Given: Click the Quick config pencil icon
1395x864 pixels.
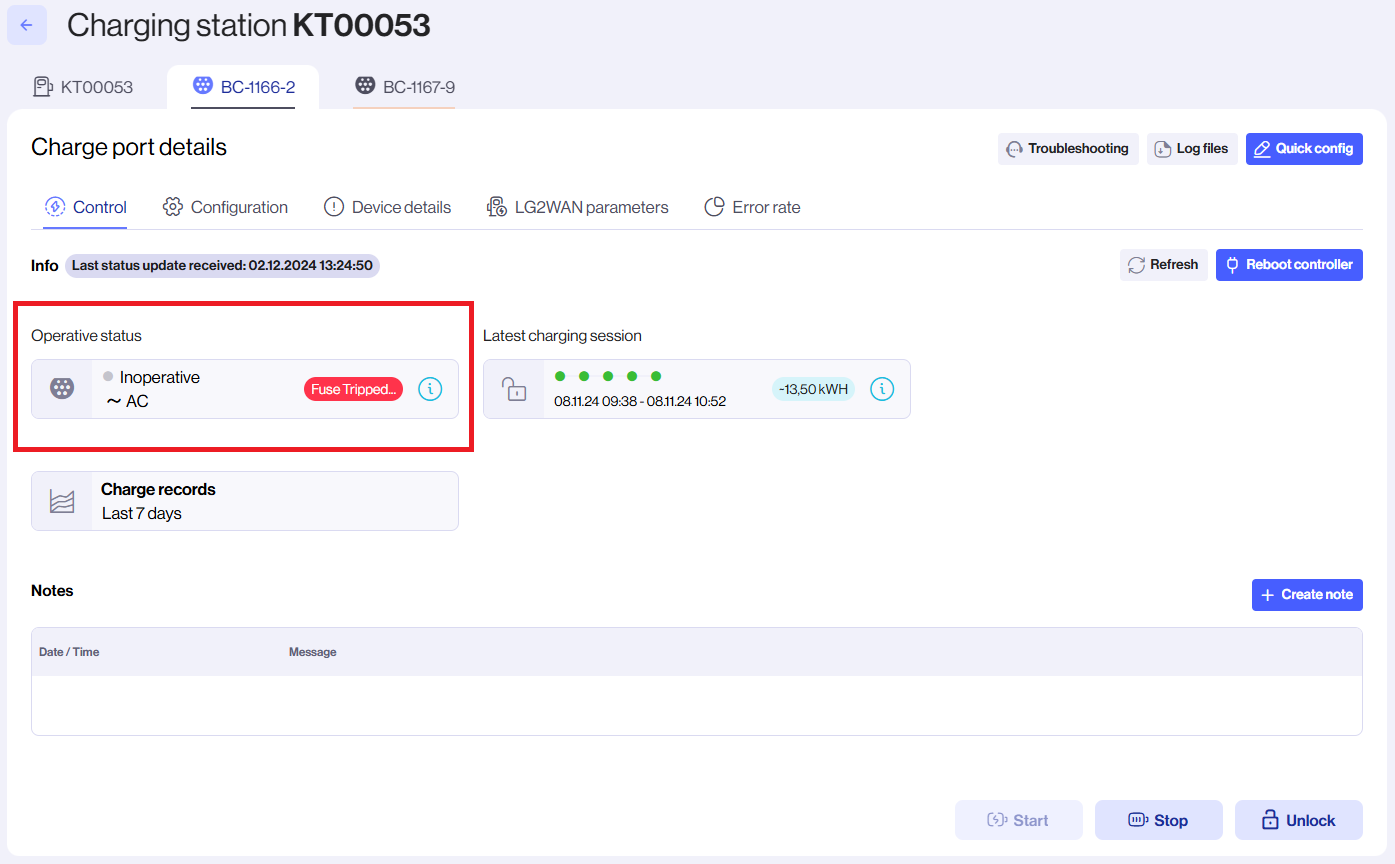Looking at the screenshot, I should [1264, 148].
